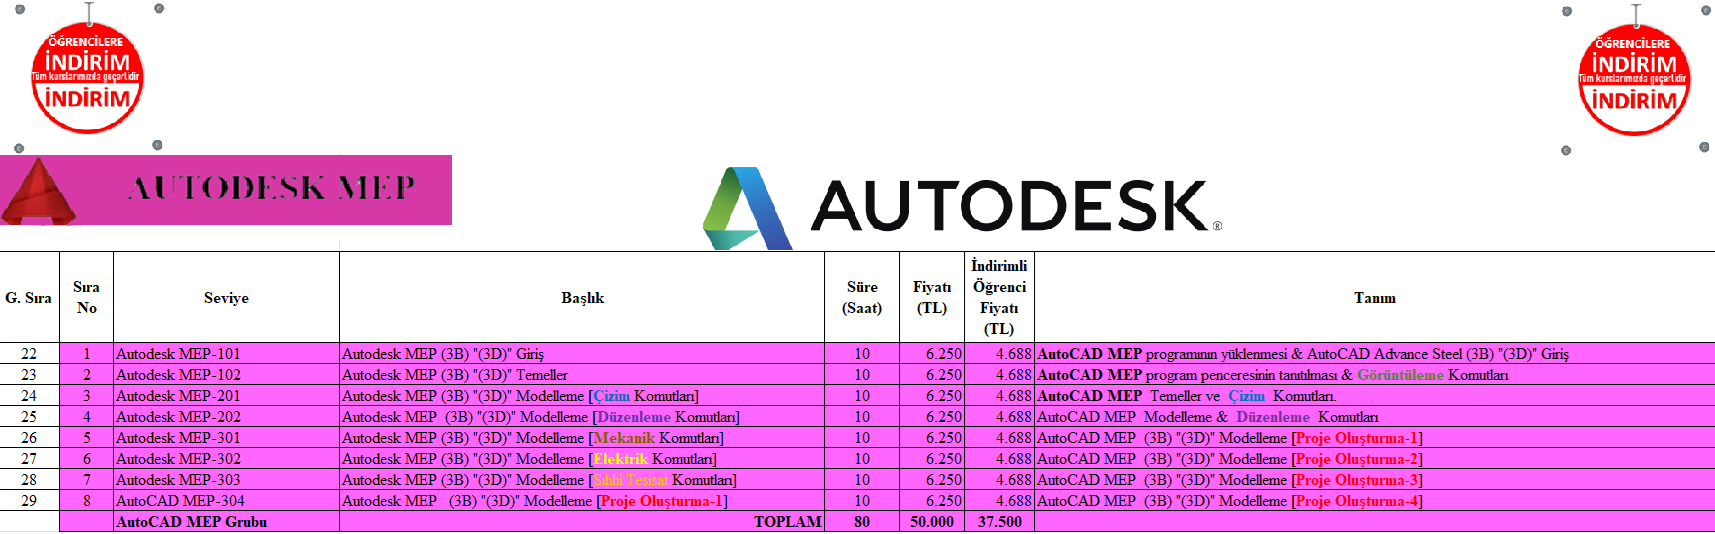Screen dimensions: 1715x534
Task: Click the Autodesk MEP-102 cell
Action: [227, 375]
